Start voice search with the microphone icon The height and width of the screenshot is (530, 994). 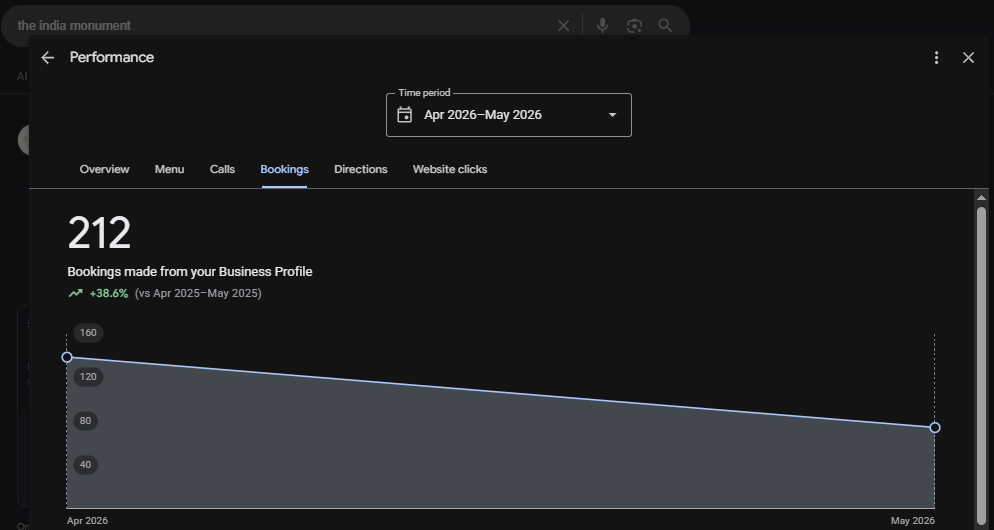(602, 25)
